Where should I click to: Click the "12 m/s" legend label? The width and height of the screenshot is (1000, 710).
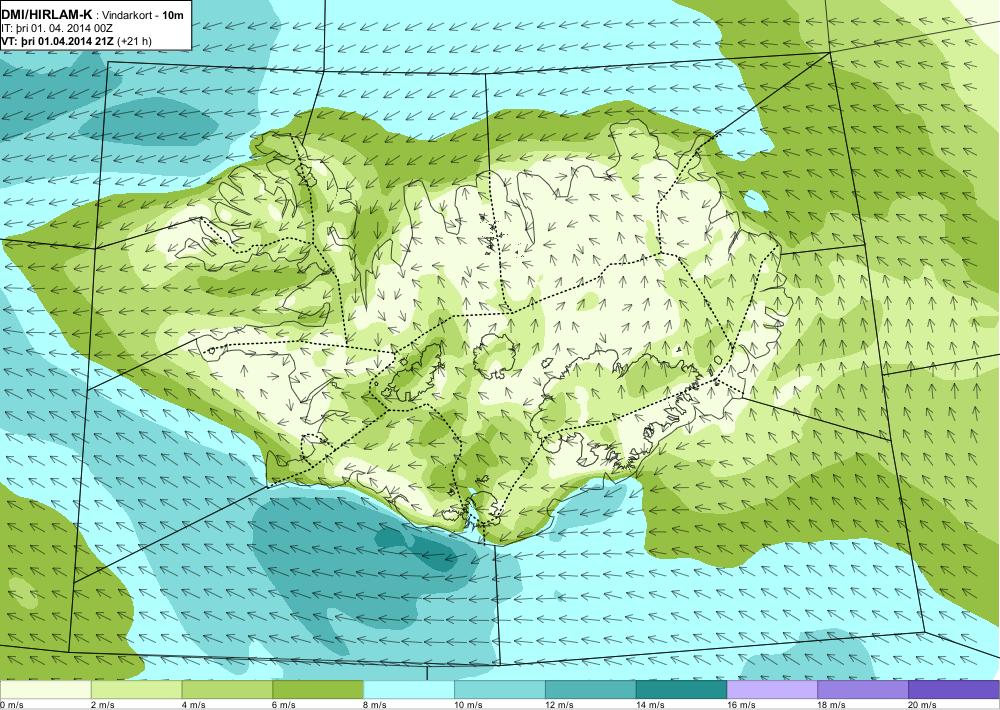559,705
